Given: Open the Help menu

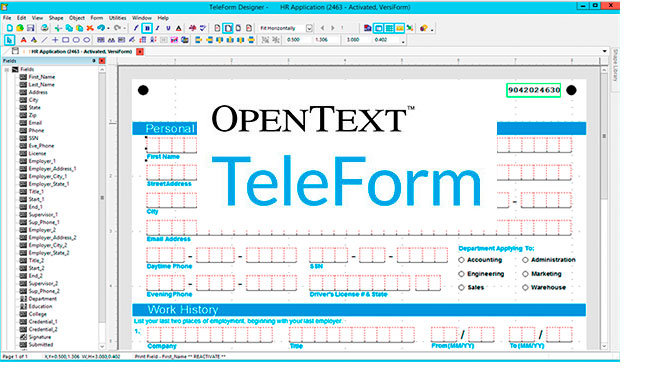Looking at the screenshot, I should [x=163, y=18].
